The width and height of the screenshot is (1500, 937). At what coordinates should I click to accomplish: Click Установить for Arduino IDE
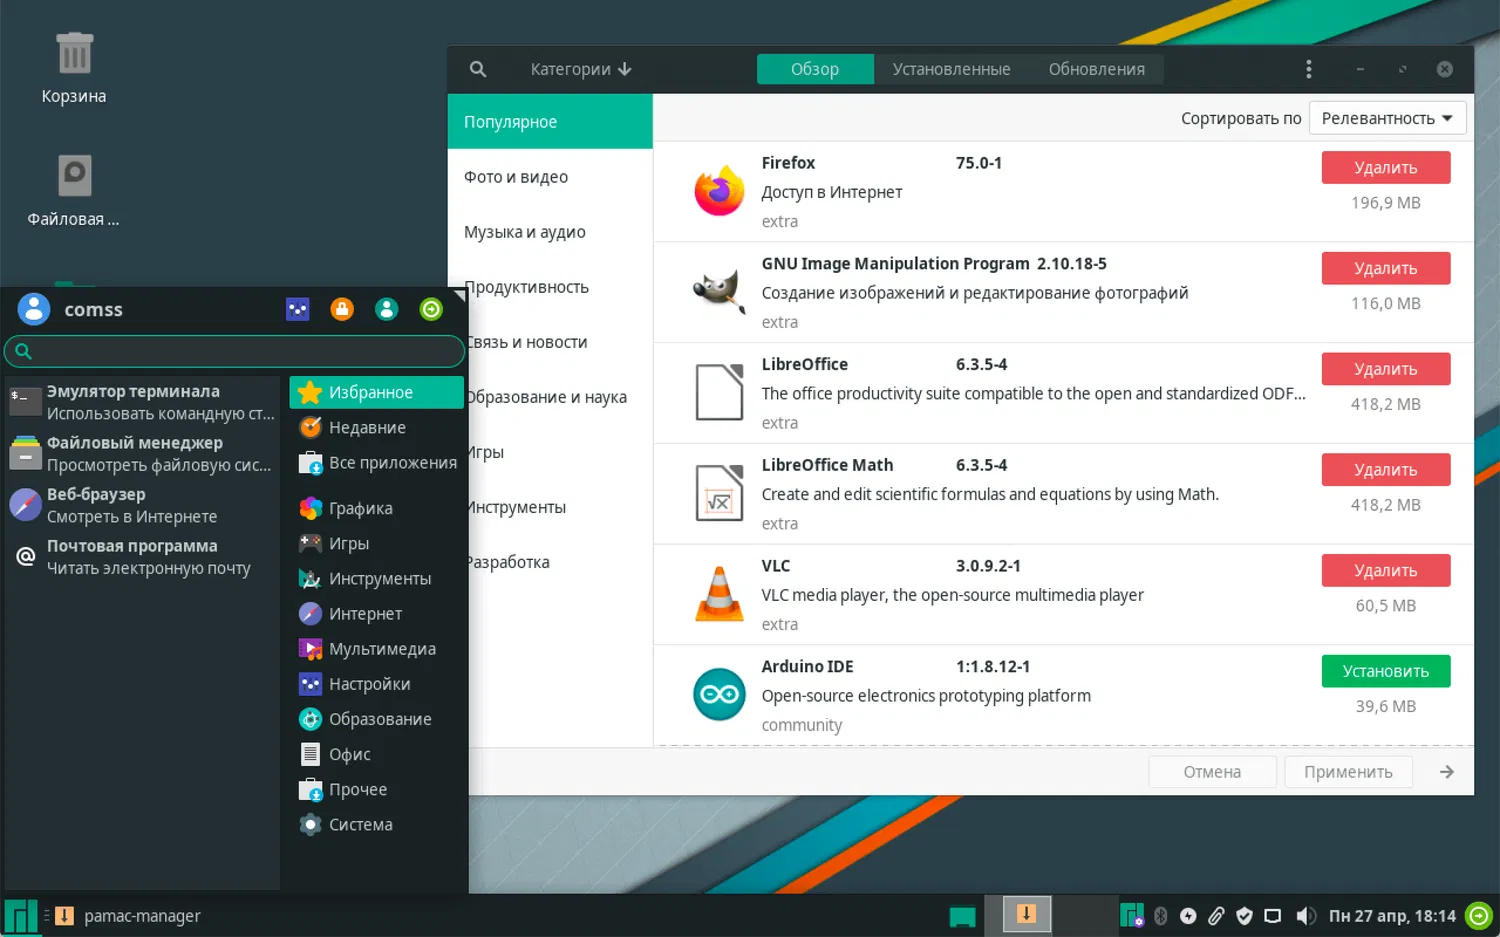(1385, 671)
